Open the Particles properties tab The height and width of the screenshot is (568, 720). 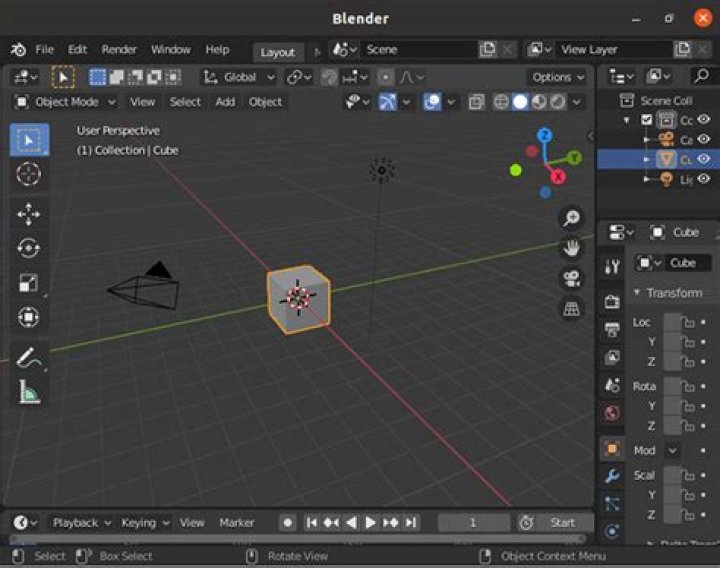point(612,504)
